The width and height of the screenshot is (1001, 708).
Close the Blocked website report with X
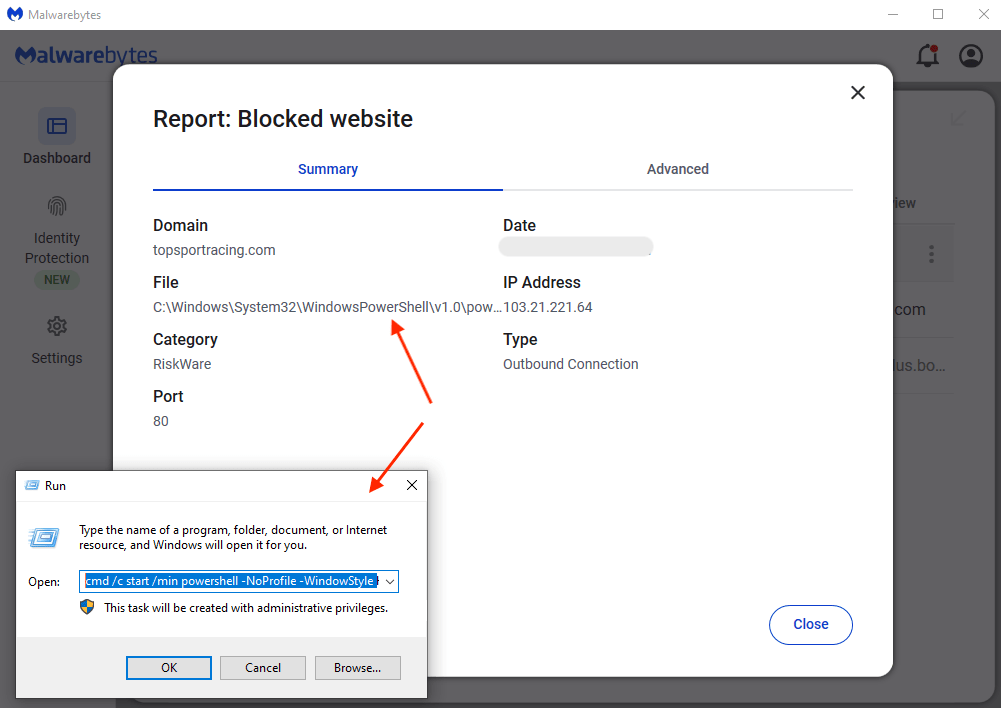[857, 93]
